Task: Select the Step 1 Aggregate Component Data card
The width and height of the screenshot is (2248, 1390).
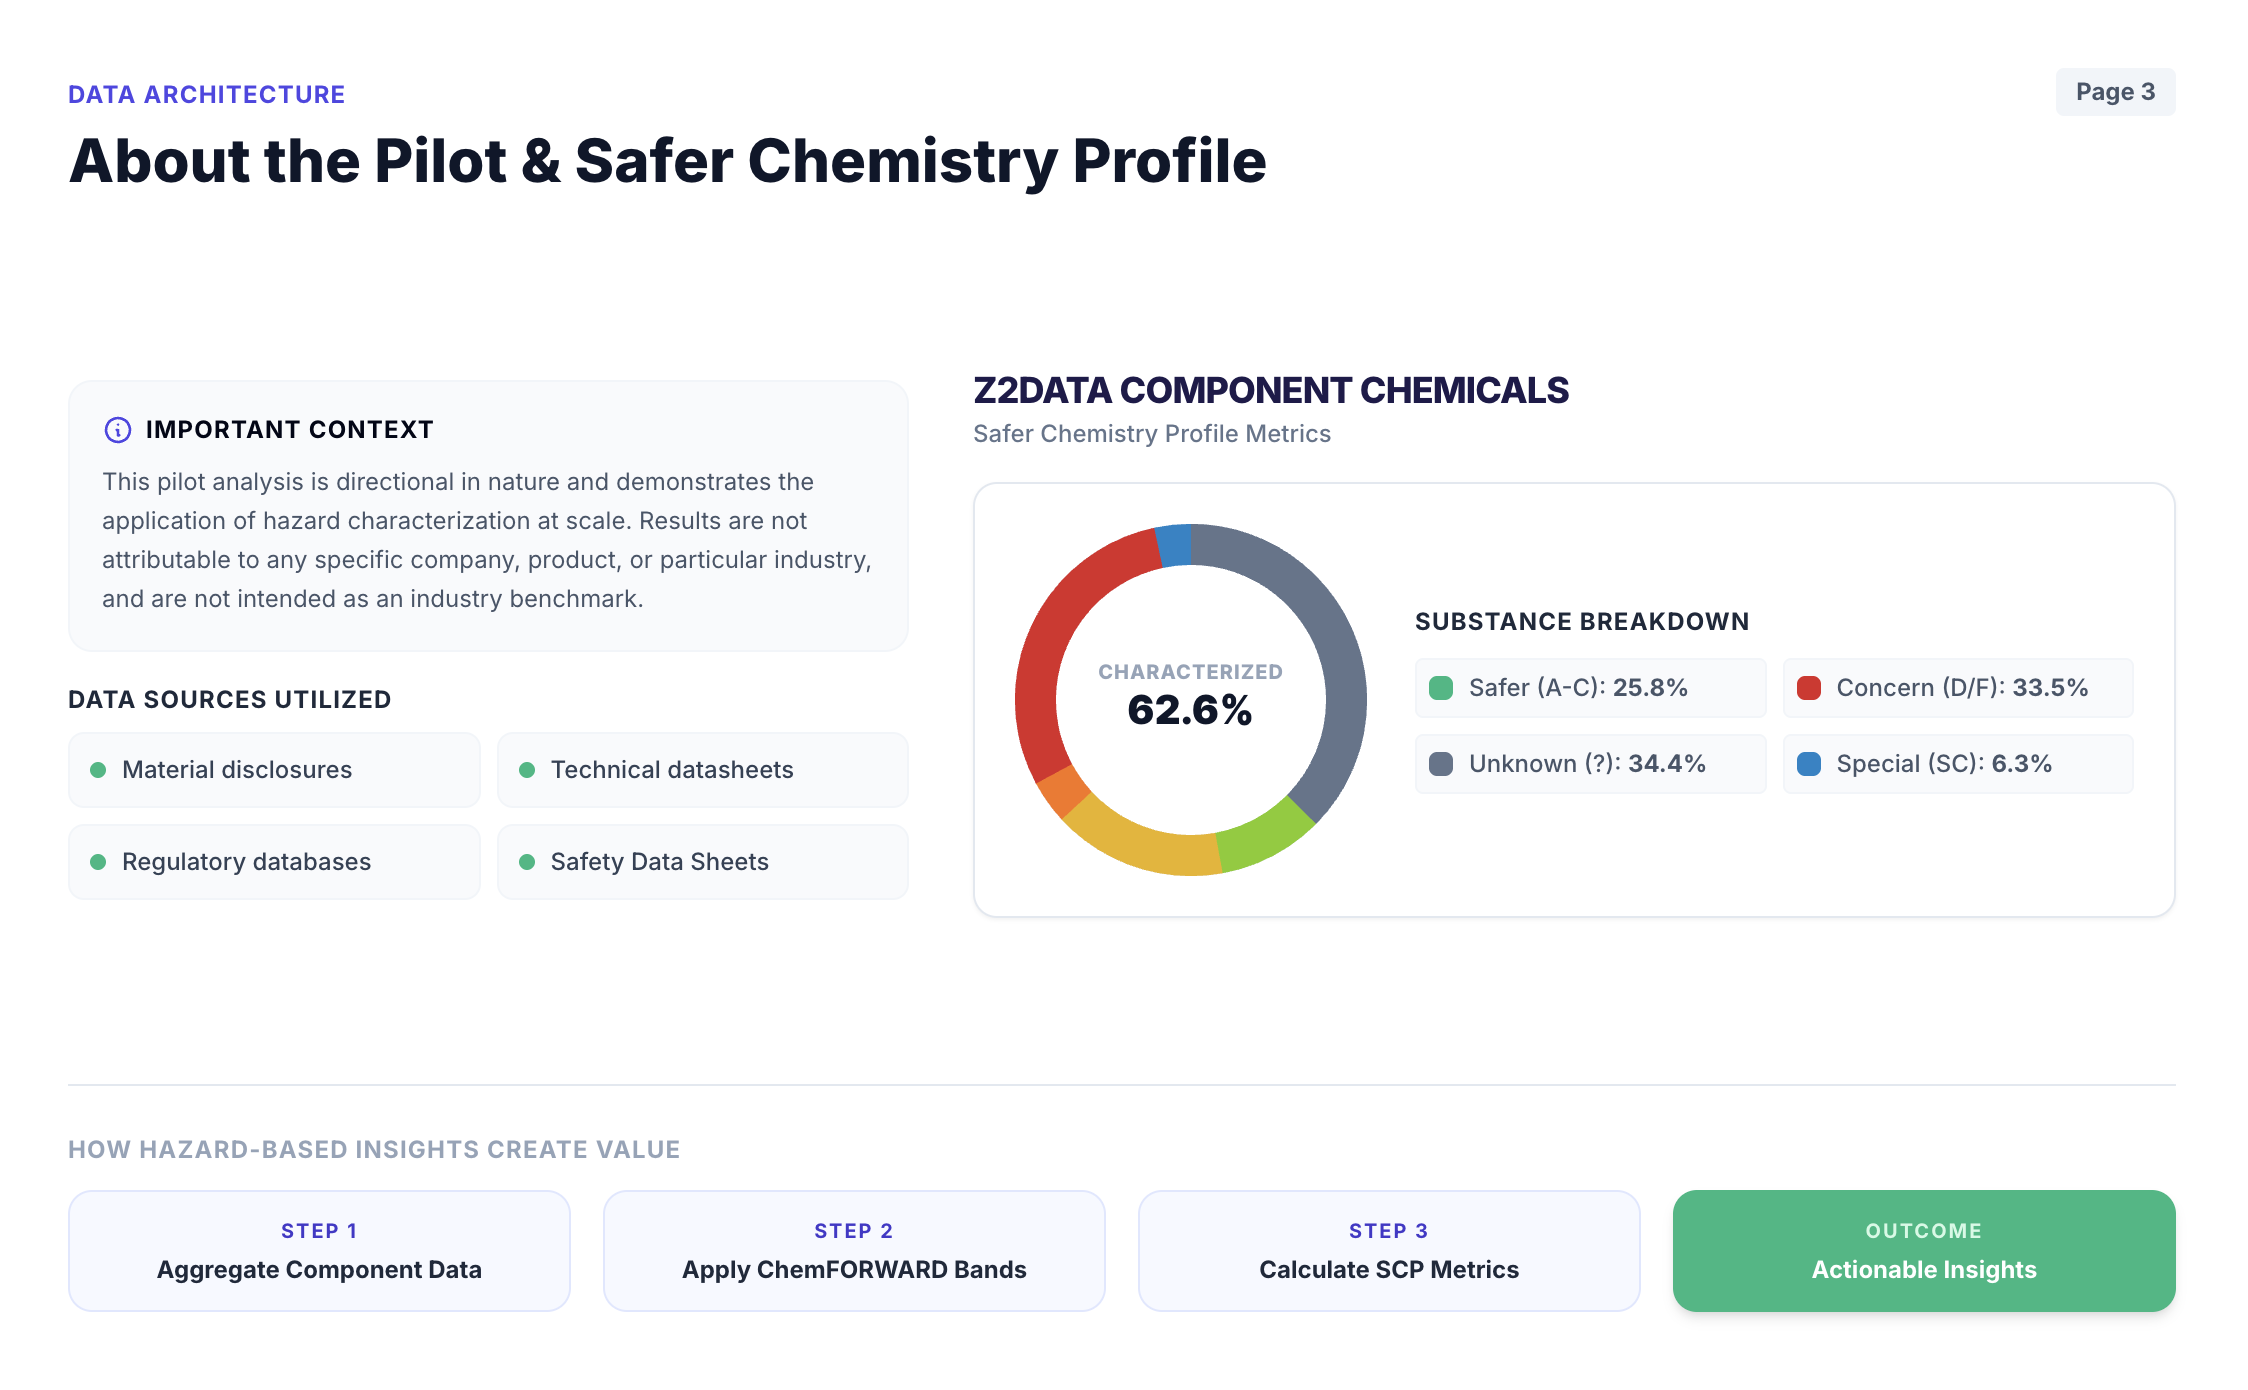Action: click(x=319, y=1251)
